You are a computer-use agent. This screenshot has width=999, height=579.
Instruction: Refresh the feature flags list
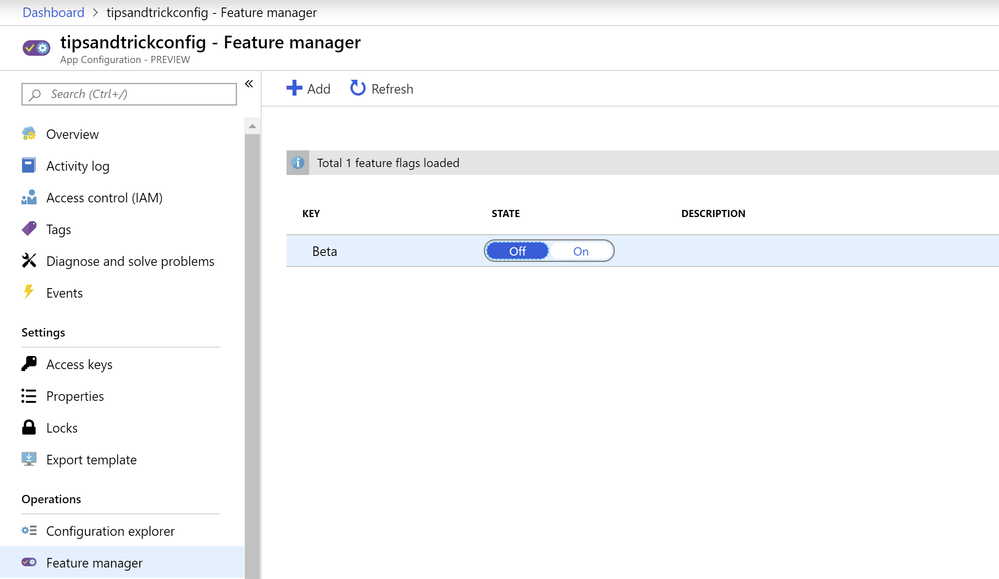pyautogui.click(x=381, y=89)
